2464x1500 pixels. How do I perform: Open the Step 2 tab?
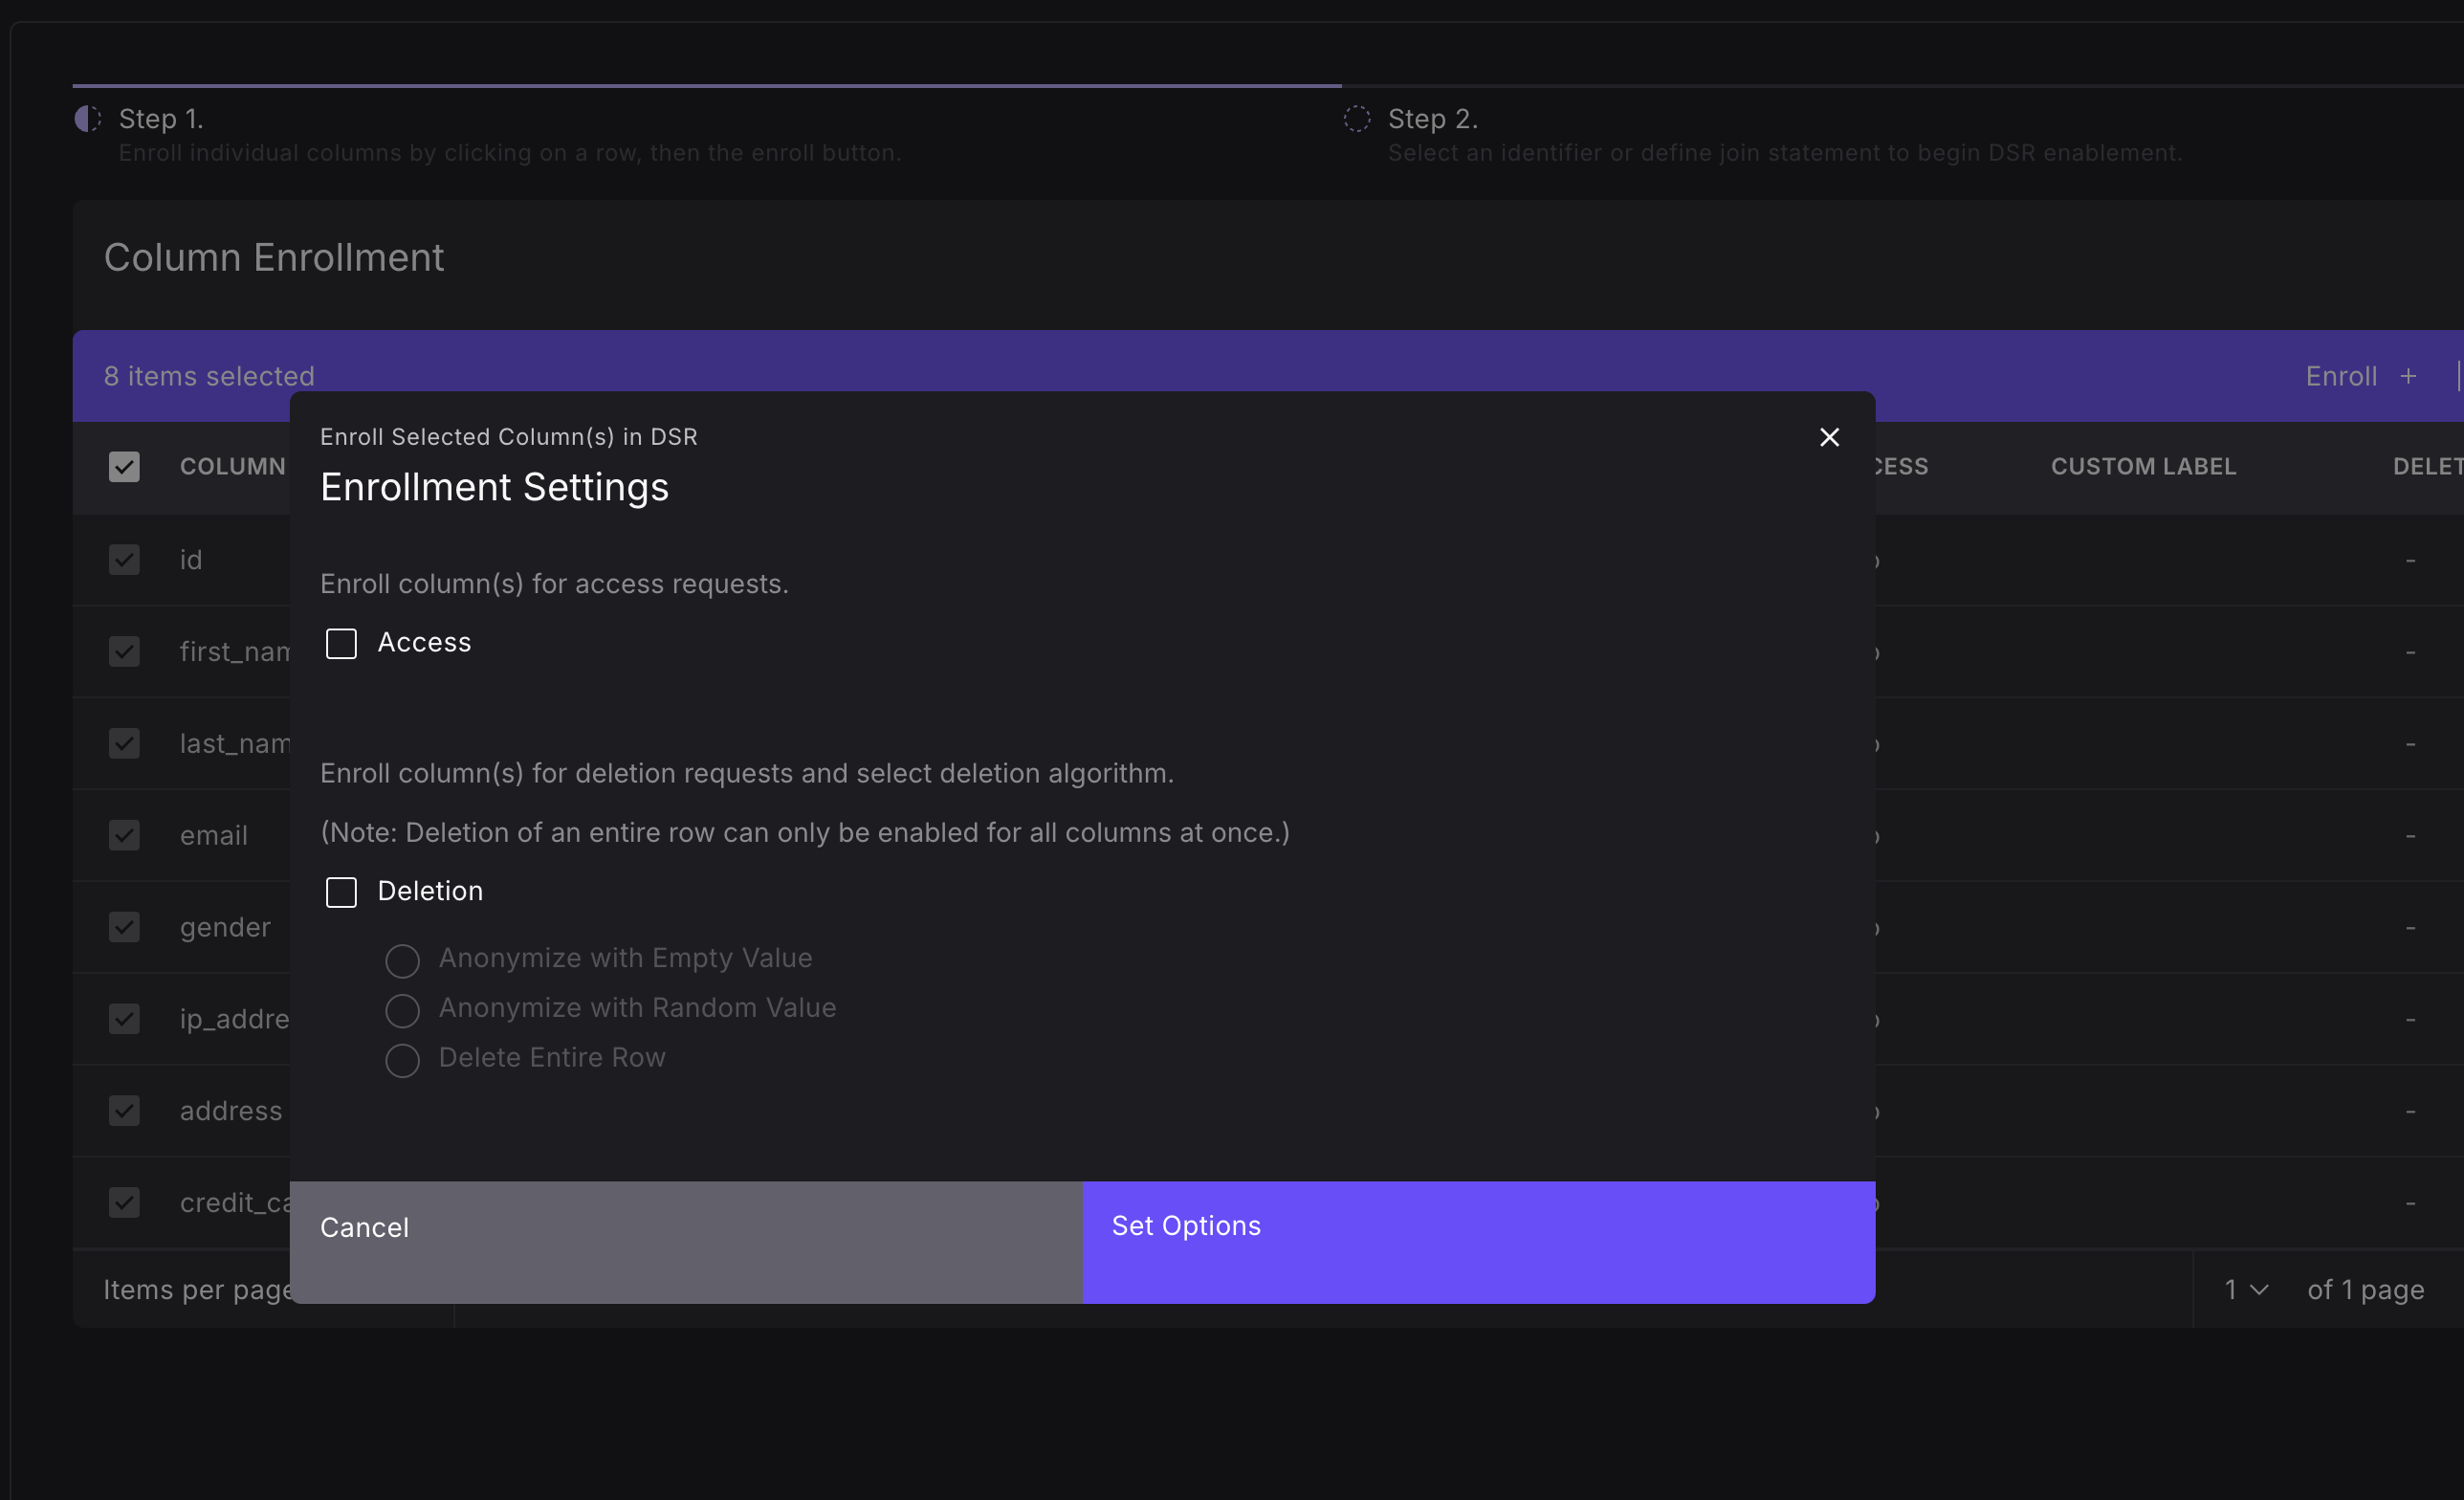click(x=1432, y=119)
